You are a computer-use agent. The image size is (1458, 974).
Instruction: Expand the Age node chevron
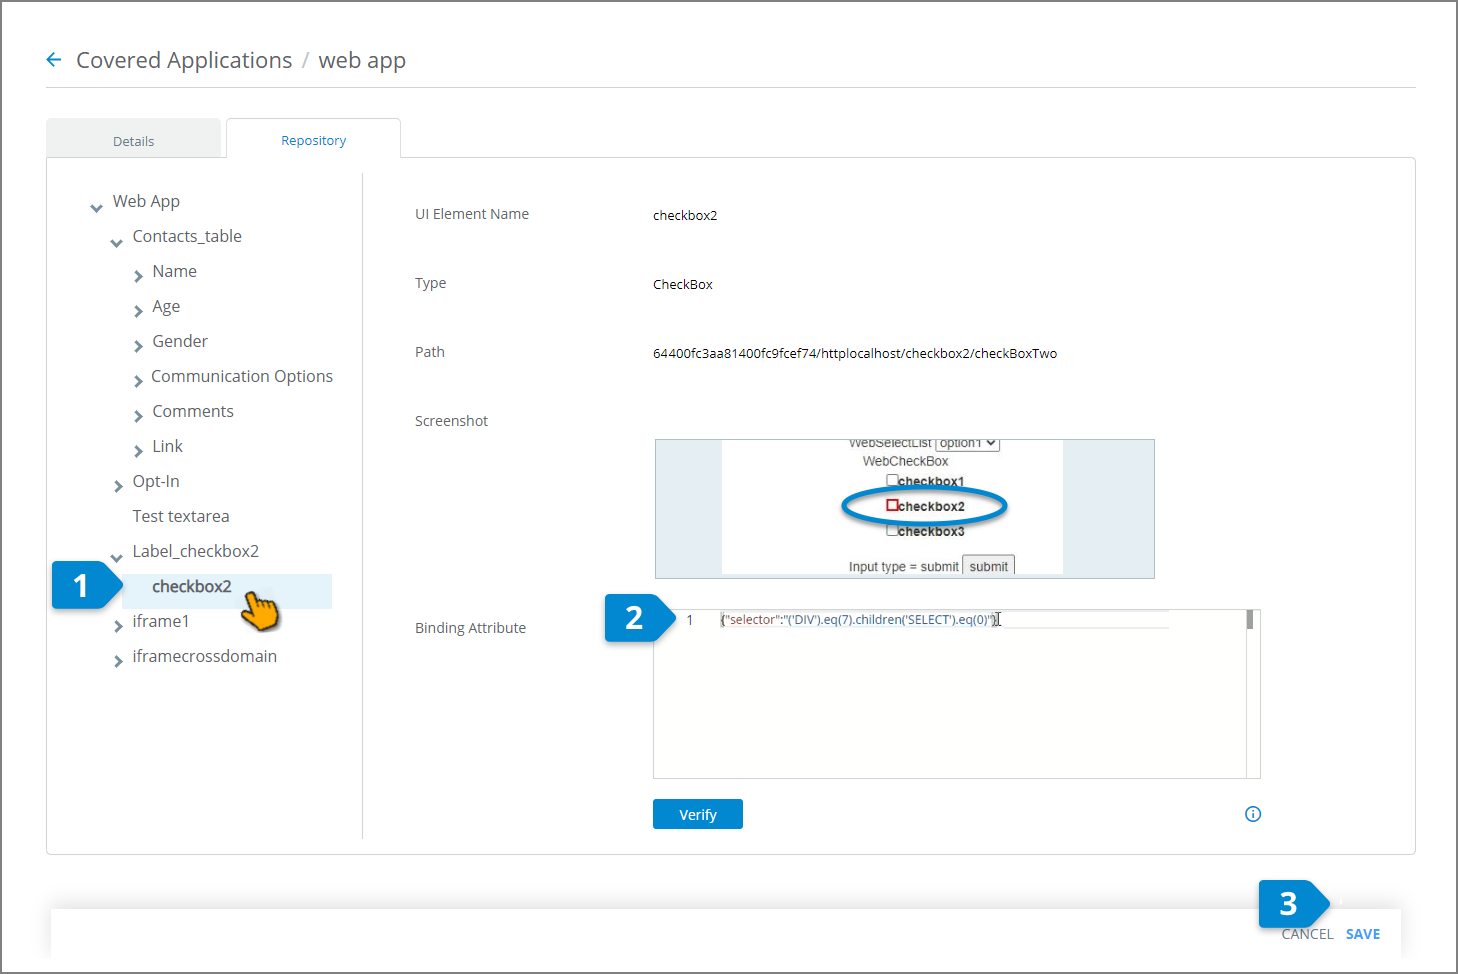click(138, 311)
